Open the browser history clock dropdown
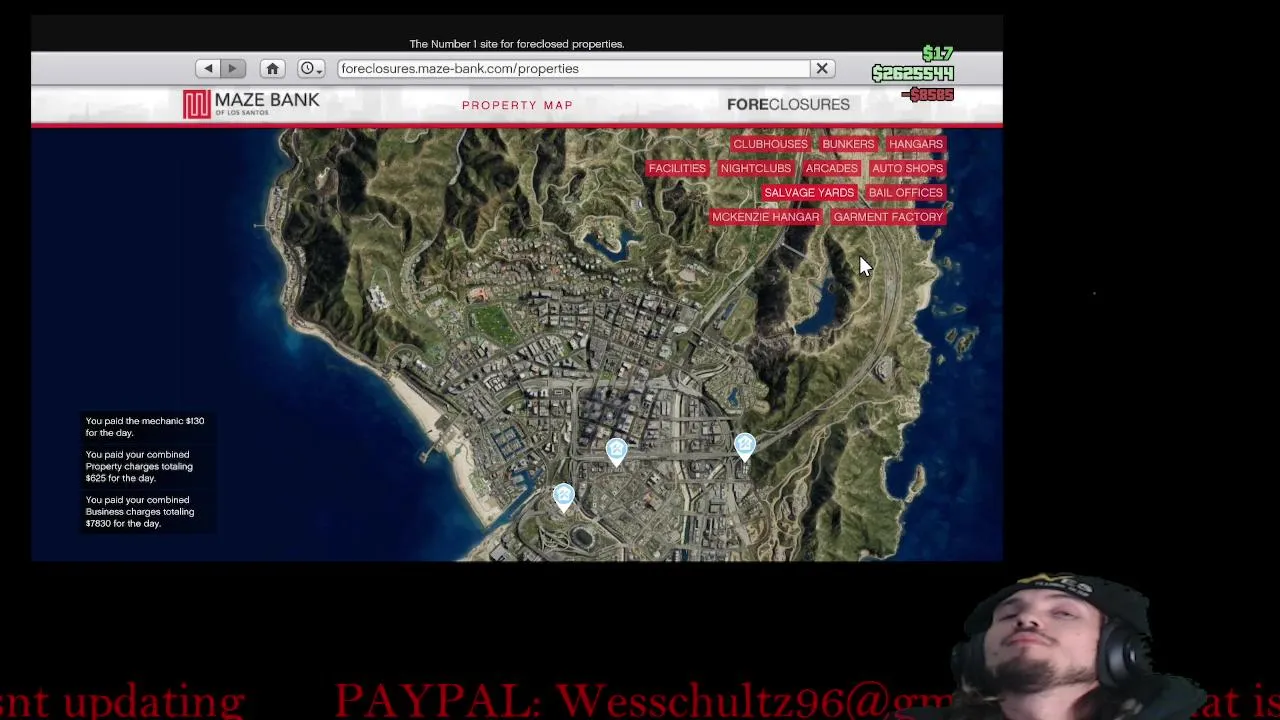The width and height of the screenshot is (1280, 720). pyautogui.click(x=311, y=68)
